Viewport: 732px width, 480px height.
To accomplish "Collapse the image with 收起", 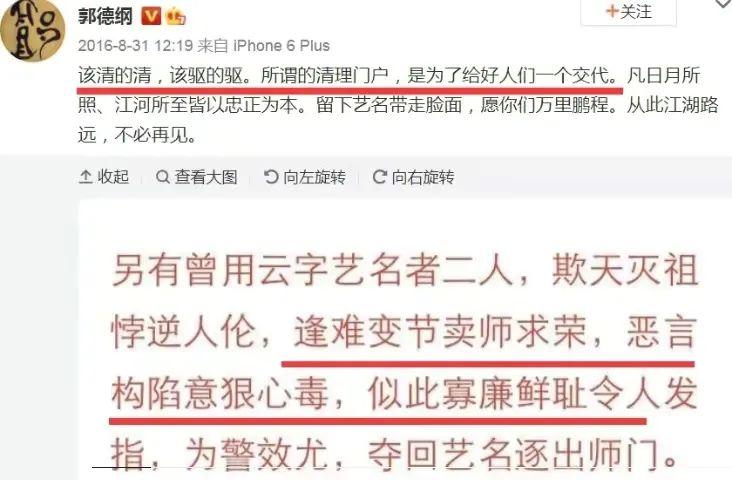I will pyautogui.click(x=104, y=177).
